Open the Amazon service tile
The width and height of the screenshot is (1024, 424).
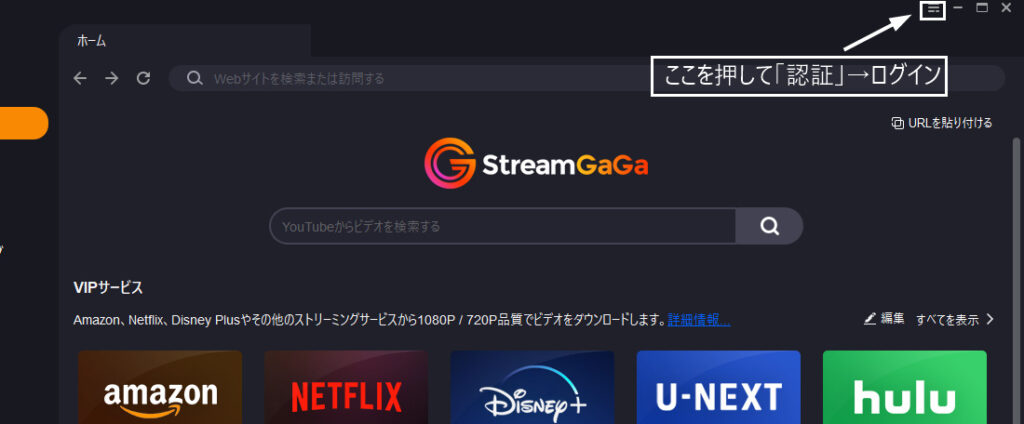160,387
